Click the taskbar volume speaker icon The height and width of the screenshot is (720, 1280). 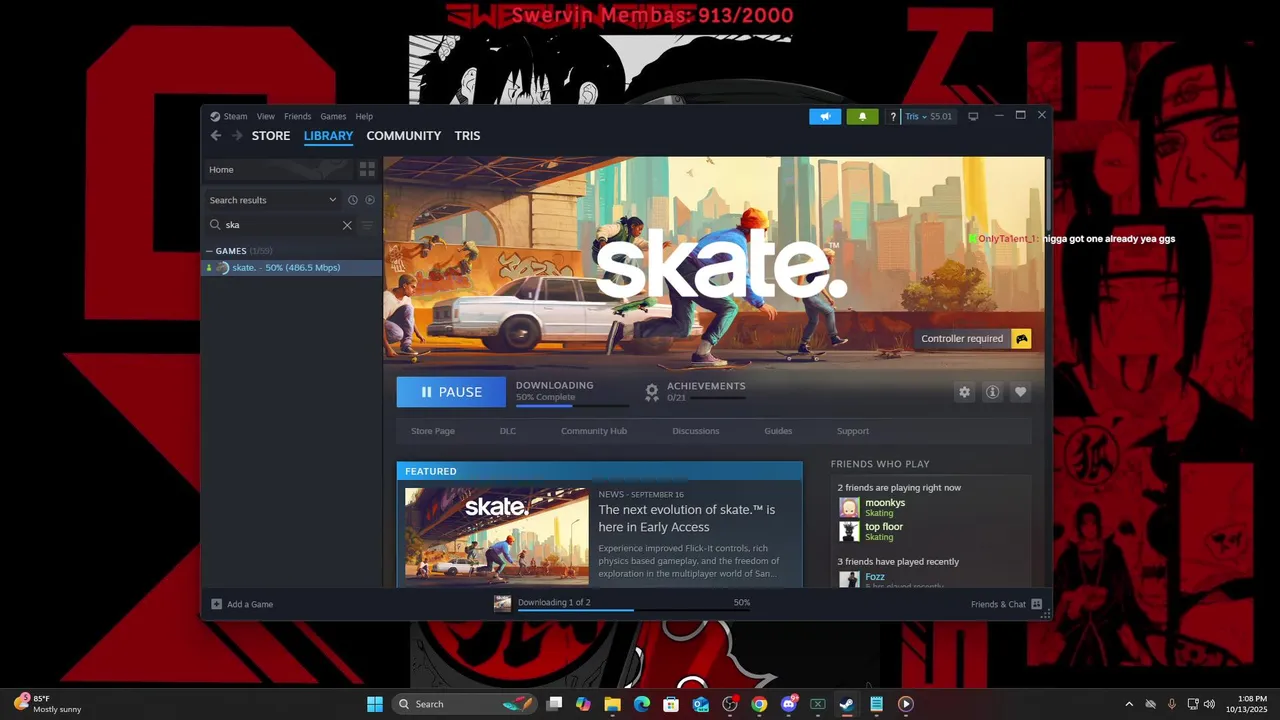tap(1209, 704)
